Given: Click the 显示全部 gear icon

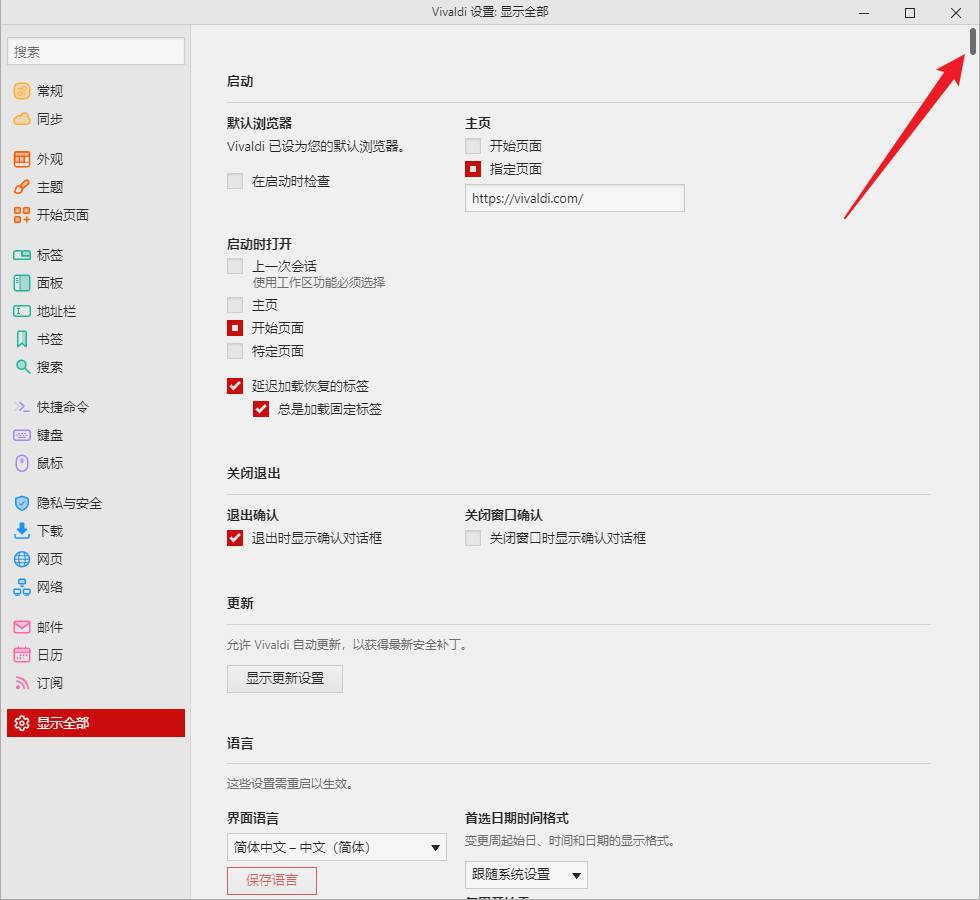Looking at the screenshot, I should [x=22, y=723].
